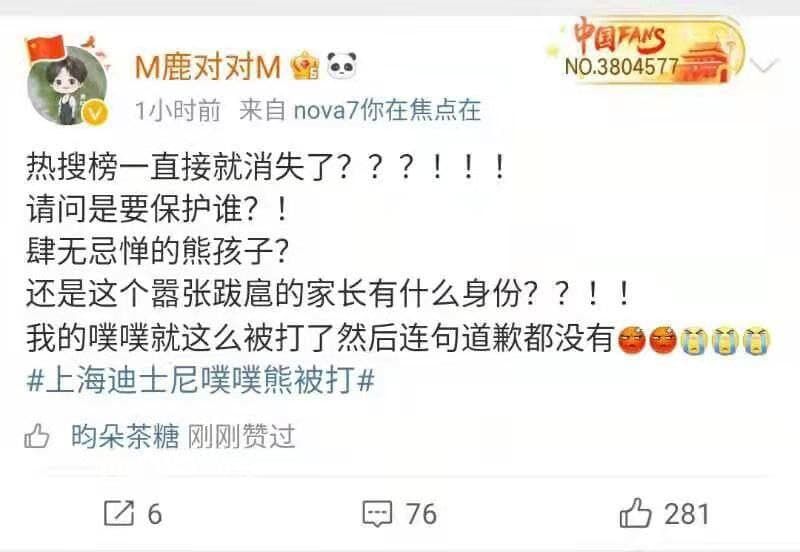Open the repost/share icon
The image size is (800, 552).
[x=119, y=513]
